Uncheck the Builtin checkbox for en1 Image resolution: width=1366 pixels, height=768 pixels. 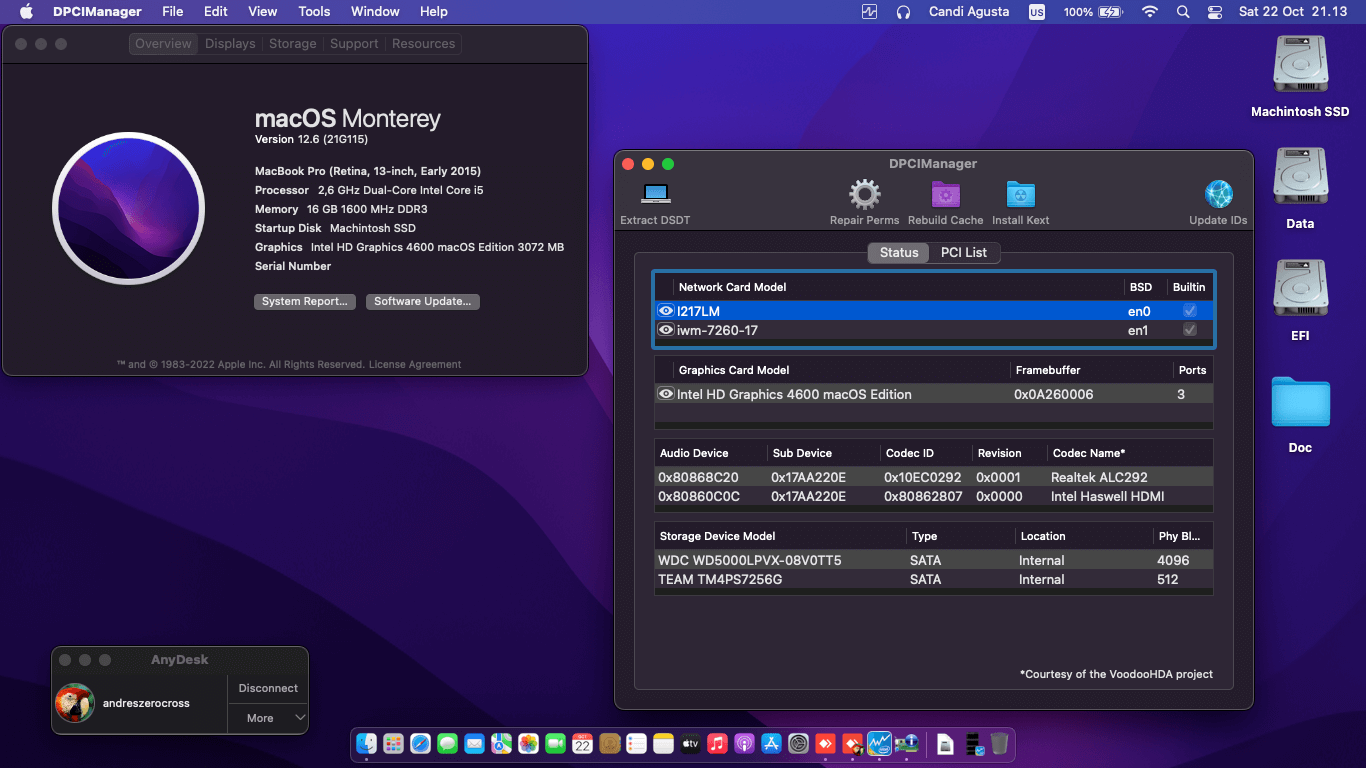coord(1189,330)
